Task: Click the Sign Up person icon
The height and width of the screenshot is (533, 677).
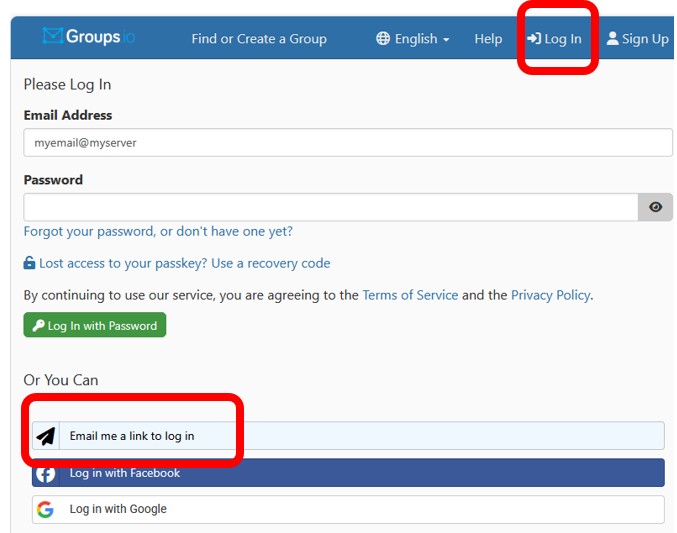Action: (612, 39)
